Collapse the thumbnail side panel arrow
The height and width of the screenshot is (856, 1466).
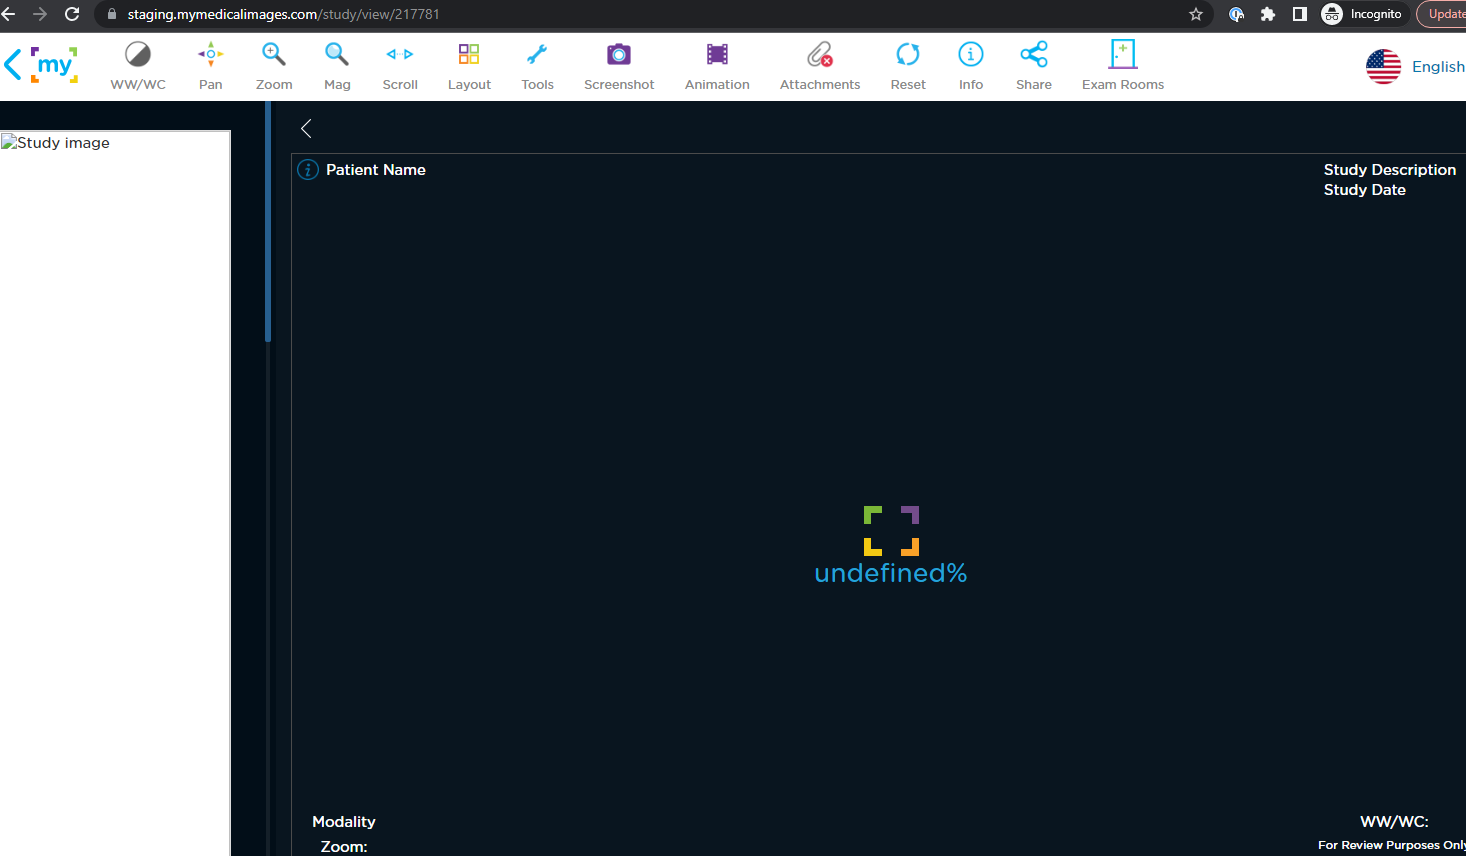click(306, 128)
